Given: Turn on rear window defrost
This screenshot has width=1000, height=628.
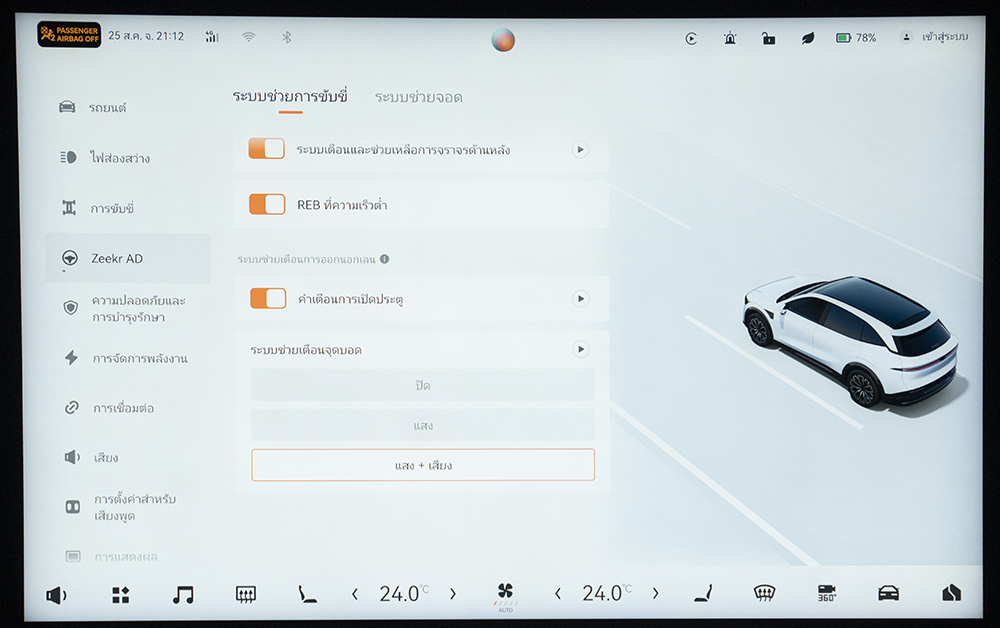Looking at the screenshot, I should coord(245,594).
